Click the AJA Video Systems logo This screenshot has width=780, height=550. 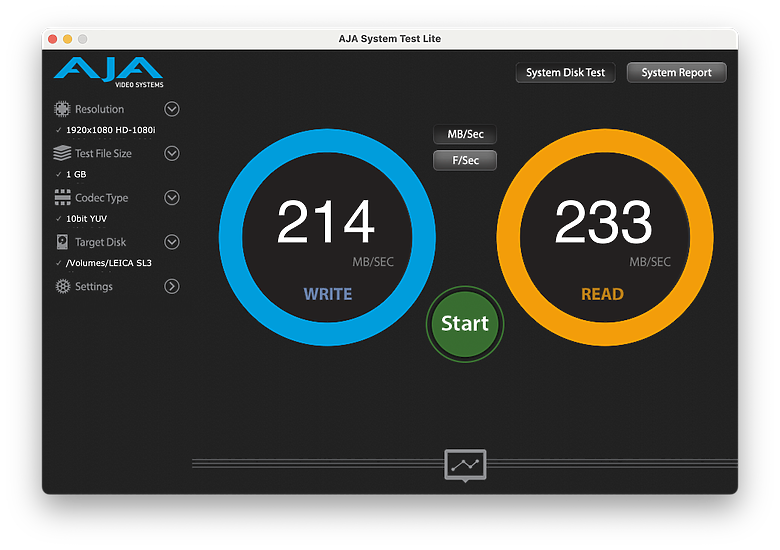click(x=108, y=73)
